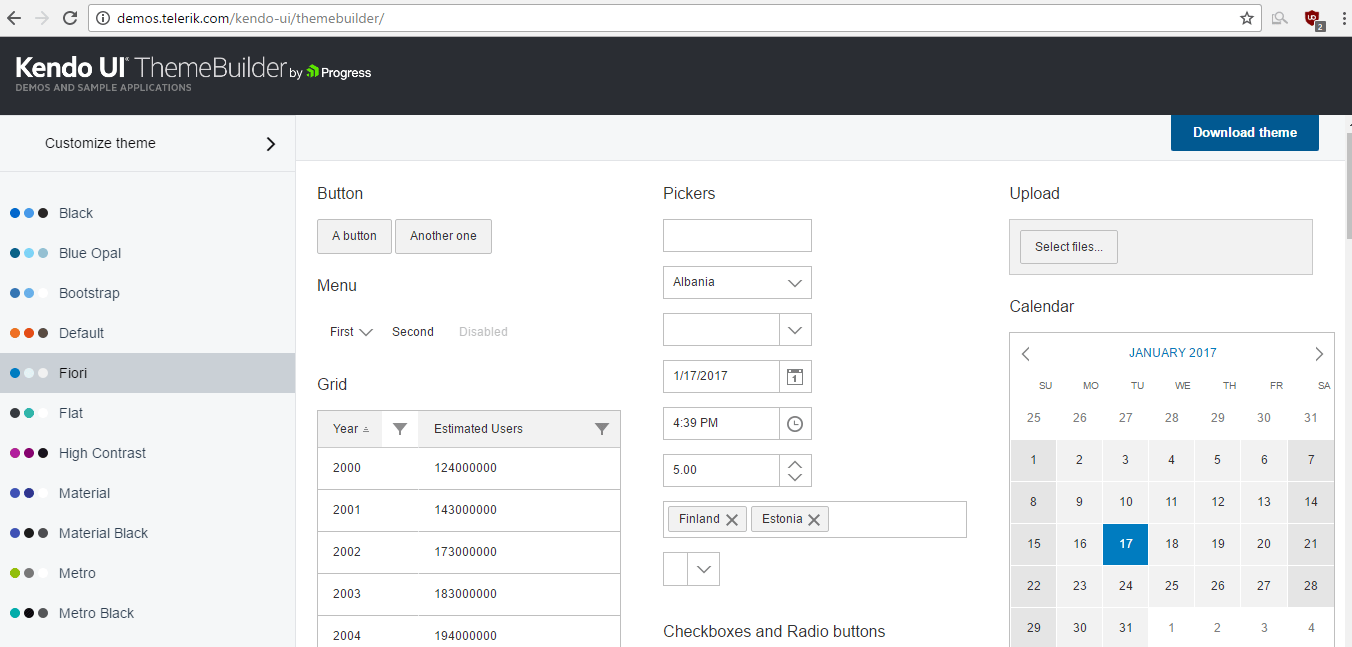Click the date field showing 1/17/2017
The width and height of the screenshot is (1352, 647).
coord(721,376)
